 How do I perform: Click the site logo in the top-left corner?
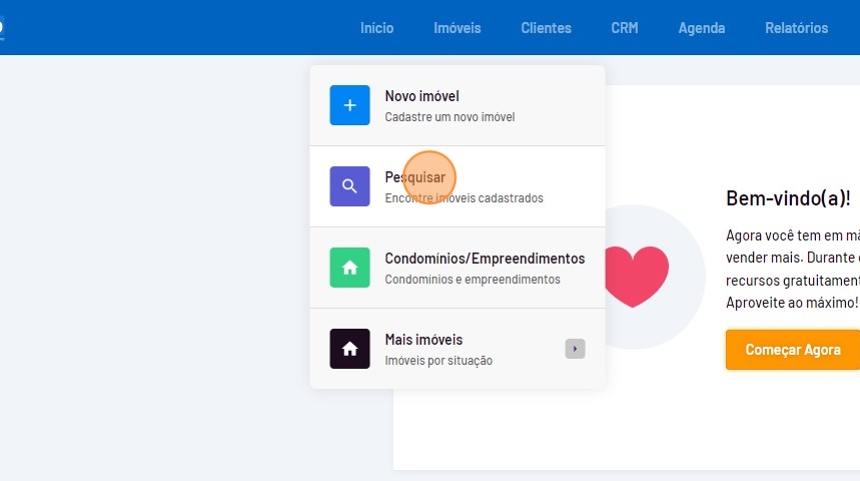coord(2,28)
